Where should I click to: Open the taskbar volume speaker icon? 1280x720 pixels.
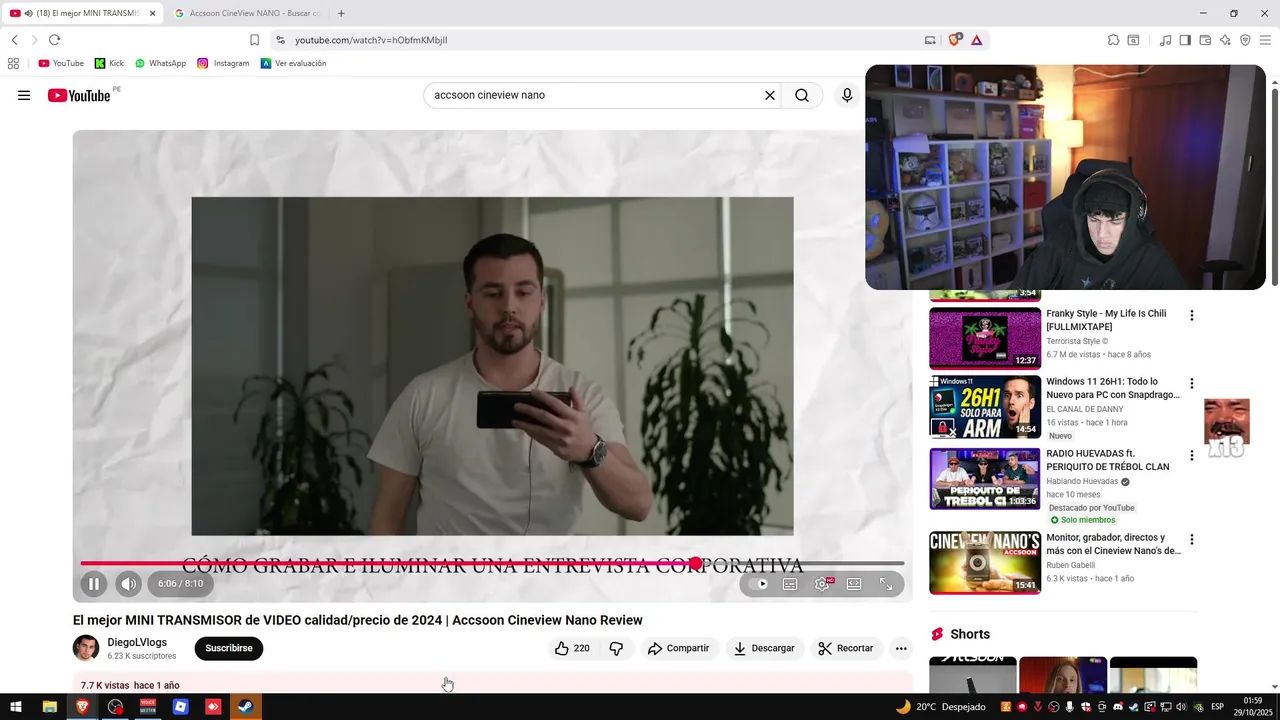[1181, 707]
